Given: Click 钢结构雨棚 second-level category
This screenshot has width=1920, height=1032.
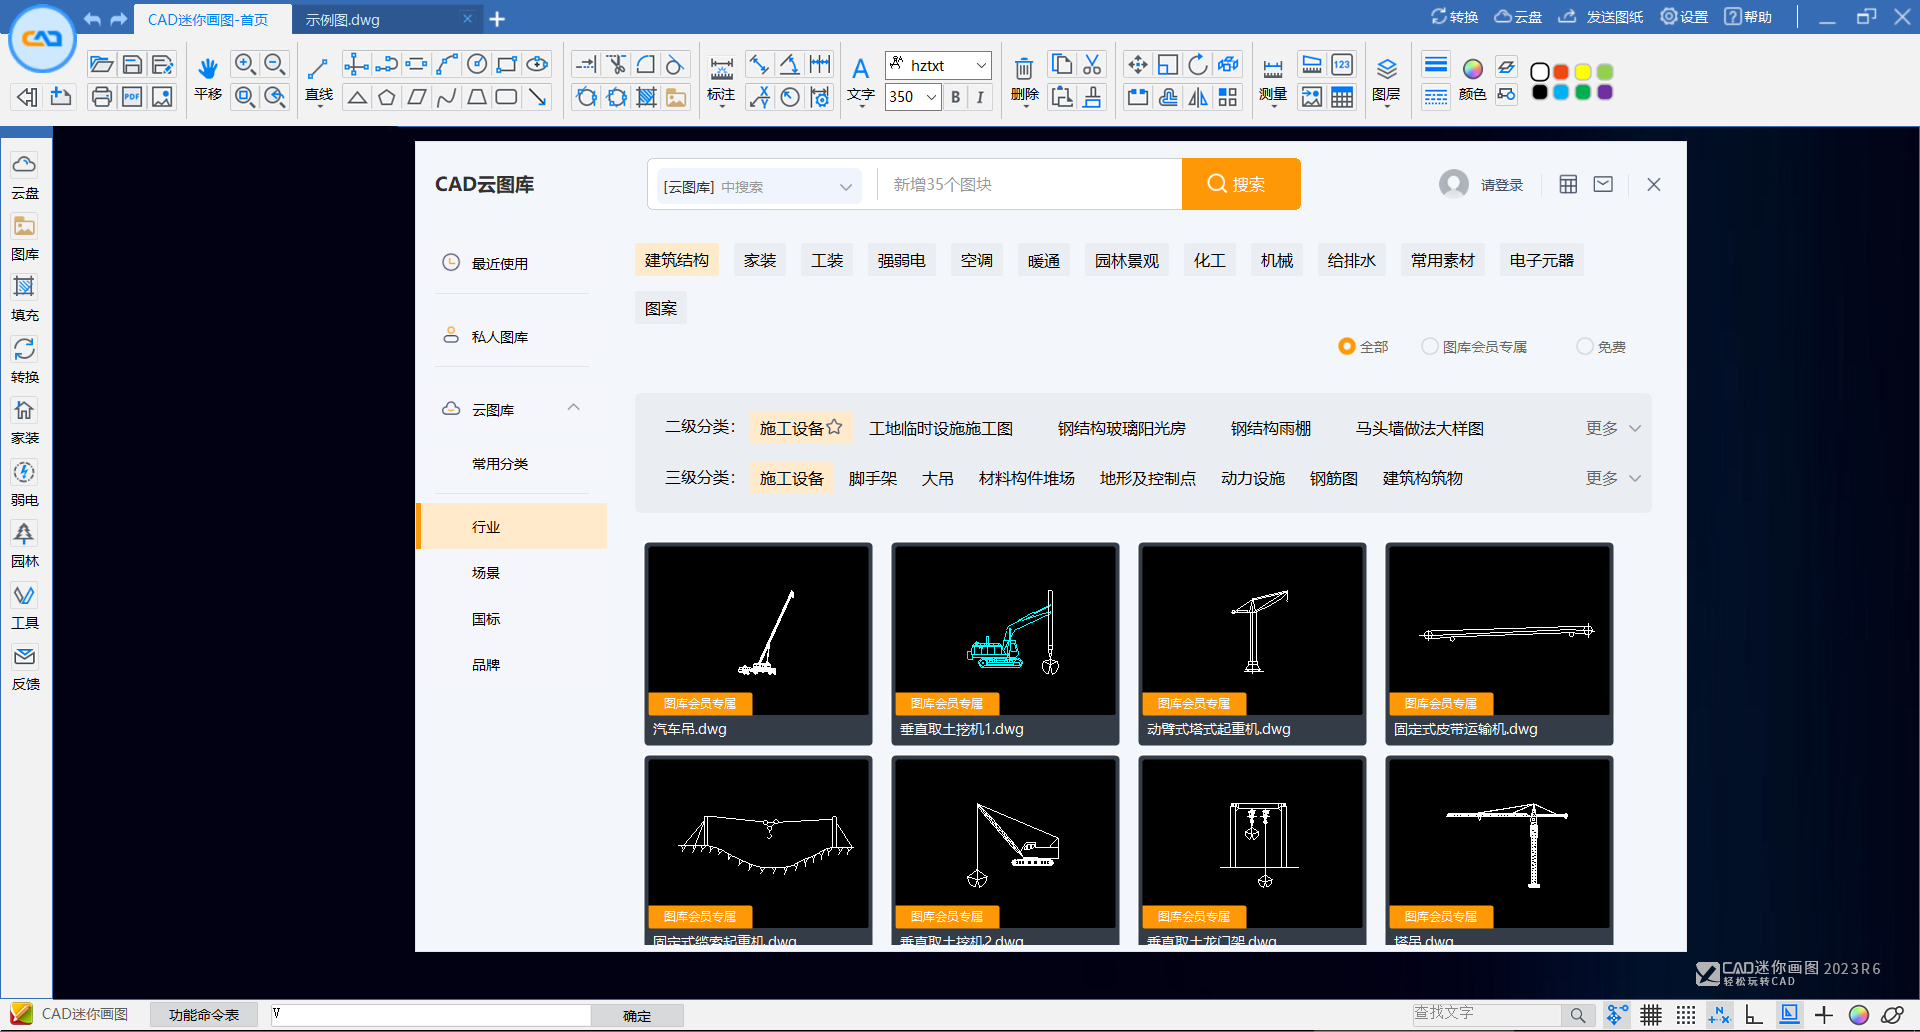Looking at the screenshot, I should (1271, 428).
